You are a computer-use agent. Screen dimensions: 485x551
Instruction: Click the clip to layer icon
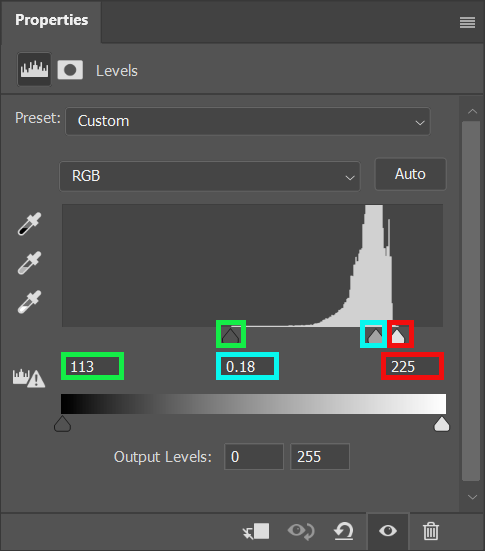pyautogui.click(x=256, y=531)
